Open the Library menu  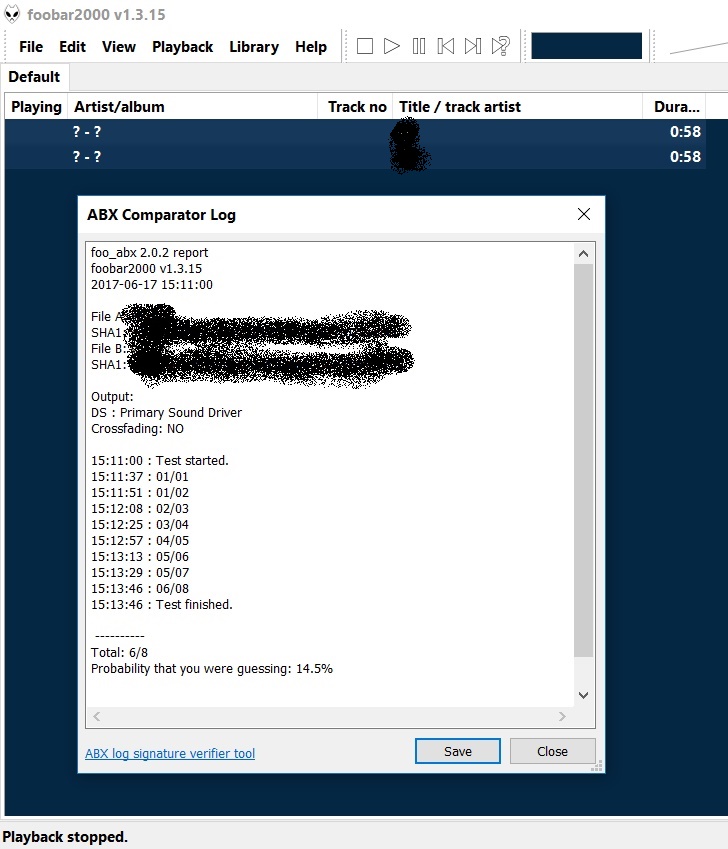254,47
